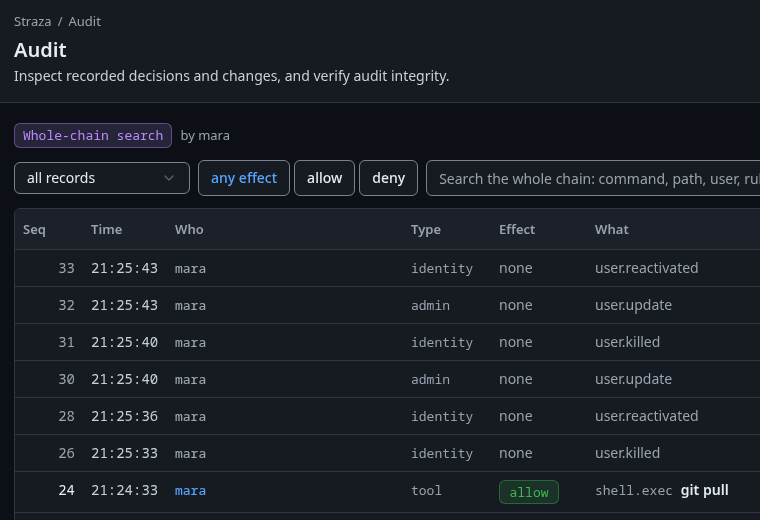Select sequence number 24
Viewport: 760px width, 520px height.
pos(66,490)
